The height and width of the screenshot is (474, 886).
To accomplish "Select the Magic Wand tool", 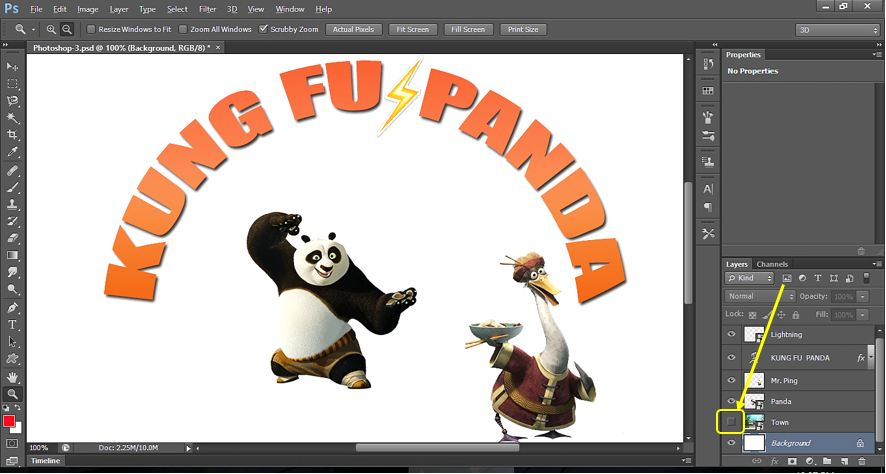I will point(12,118).
